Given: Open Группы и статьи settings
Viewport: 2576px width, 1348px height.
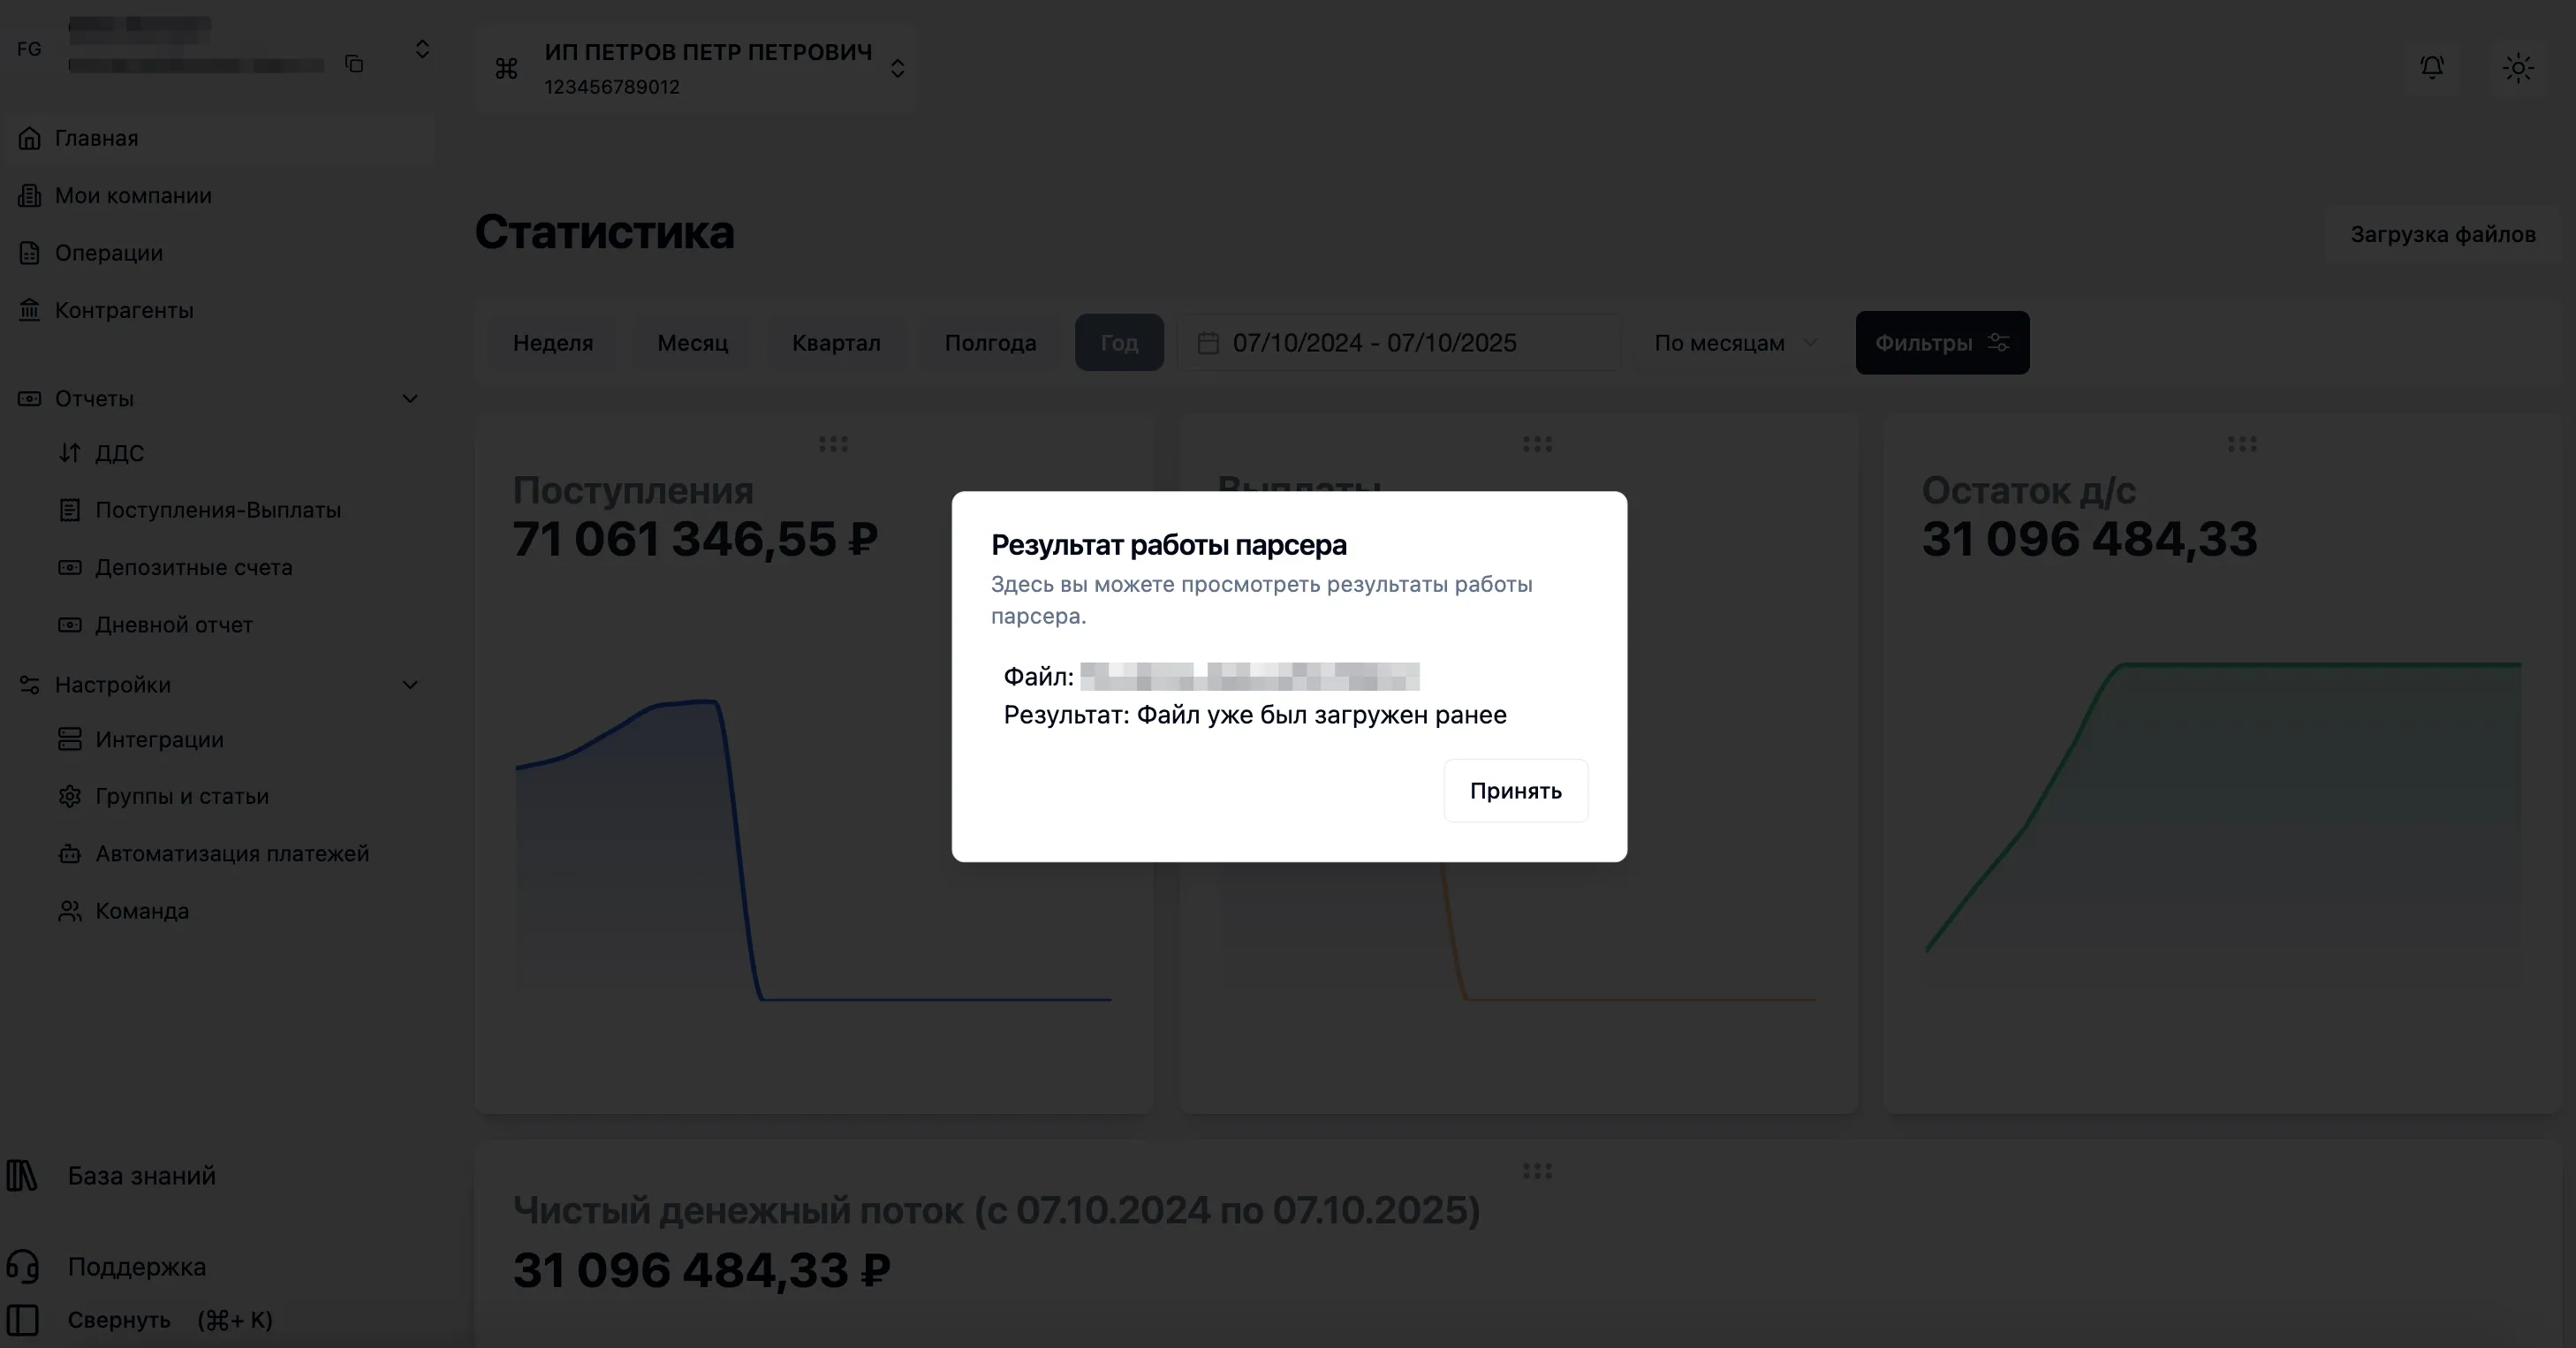Looking at the screenshot, I should [x=182, y=796].
